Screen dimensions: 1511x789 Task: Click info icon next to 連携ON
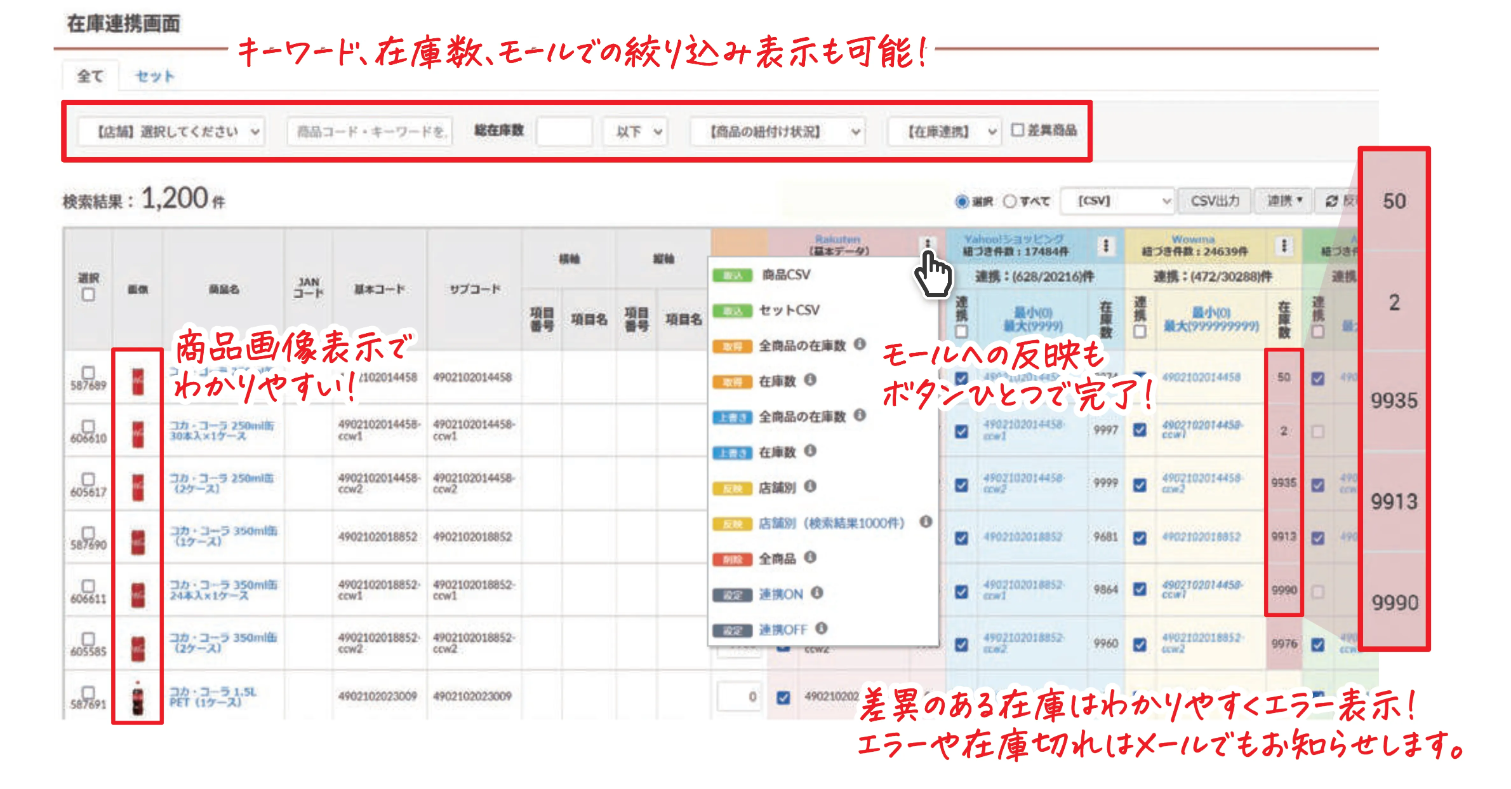[x=816, y=593]
